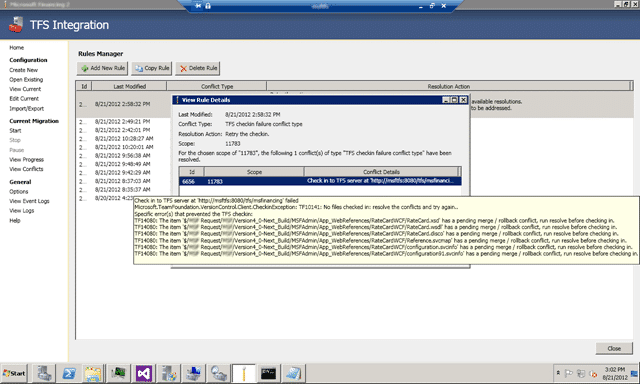Click the pin icon on remote session bar
The image size is (640, 384).
tap(198, 6)
